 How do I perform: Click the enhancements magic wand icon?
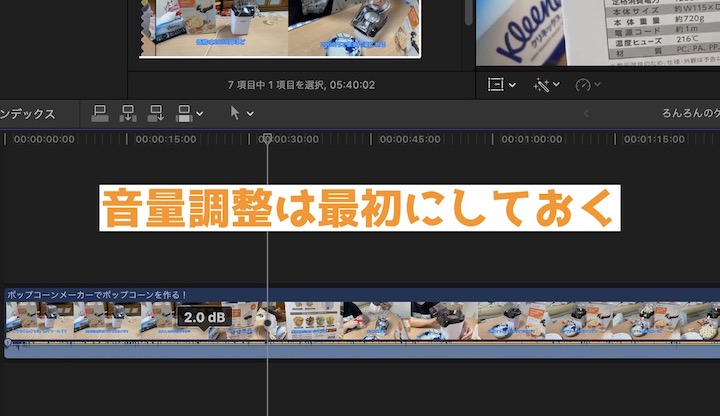[x=541, y=85]
